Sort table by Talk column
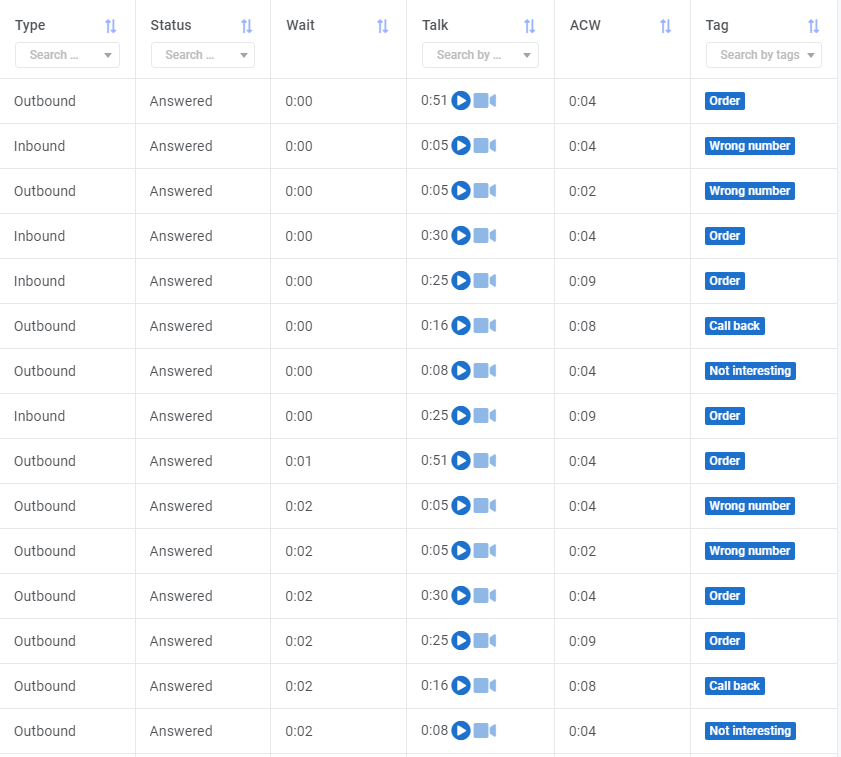The height and width of the screenshot is (757, 841). click(x=529, y=26)
